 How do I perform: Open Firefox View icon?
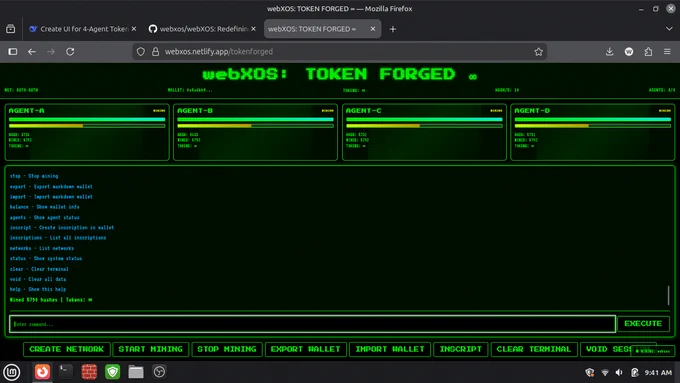(11, 29)
